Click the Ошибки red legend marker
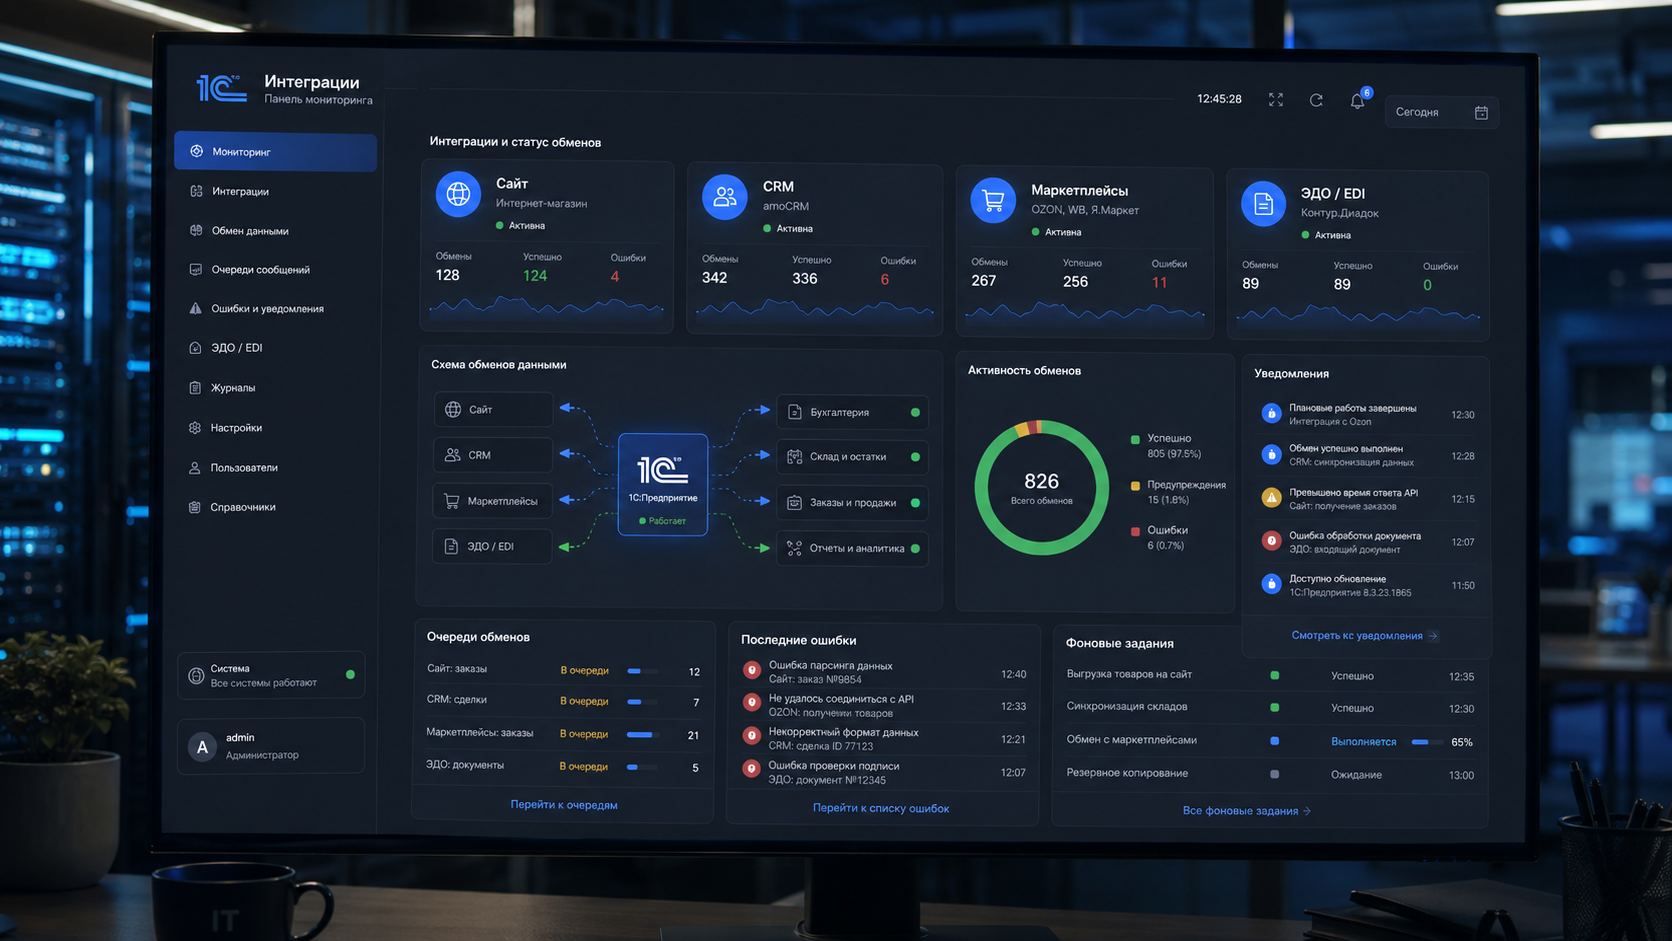The image size is (1672, 941). click(x=1135, y=532)
